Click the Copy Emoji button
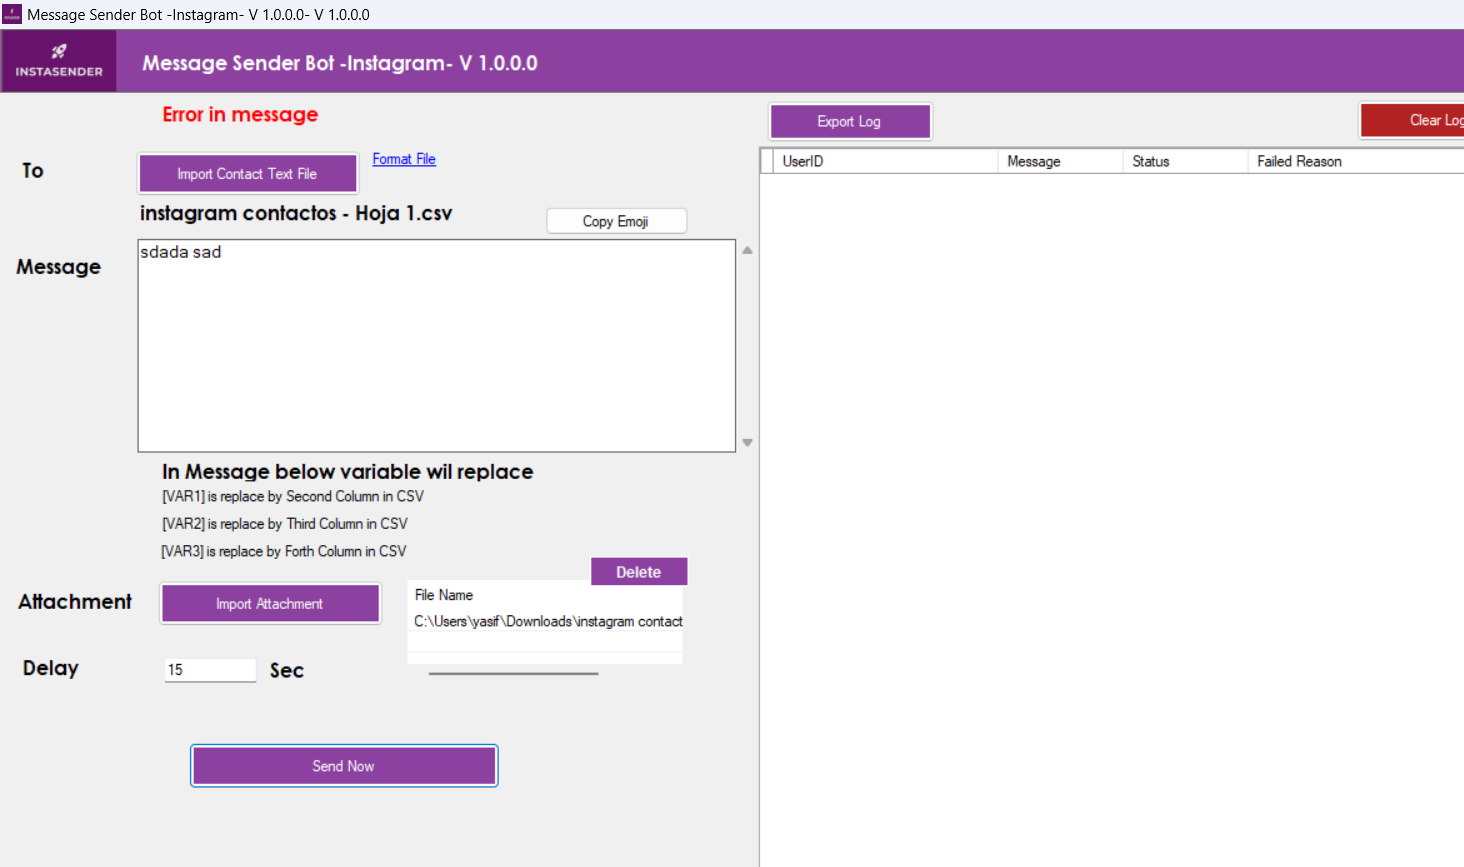The width and height of the screenshot is (1464, 867). (616, 221)
